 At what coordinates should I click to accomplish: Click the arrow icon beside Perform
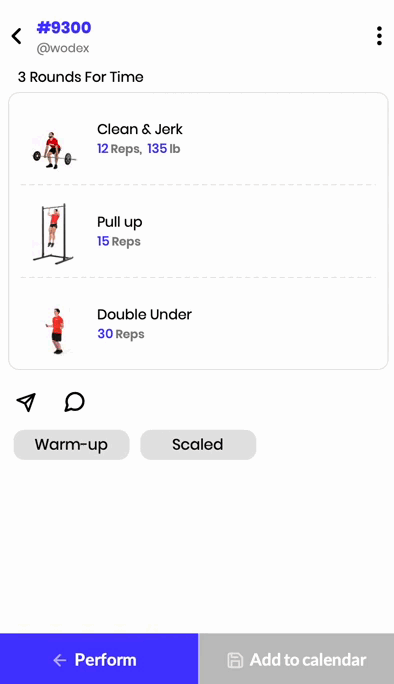click(60, 660)
